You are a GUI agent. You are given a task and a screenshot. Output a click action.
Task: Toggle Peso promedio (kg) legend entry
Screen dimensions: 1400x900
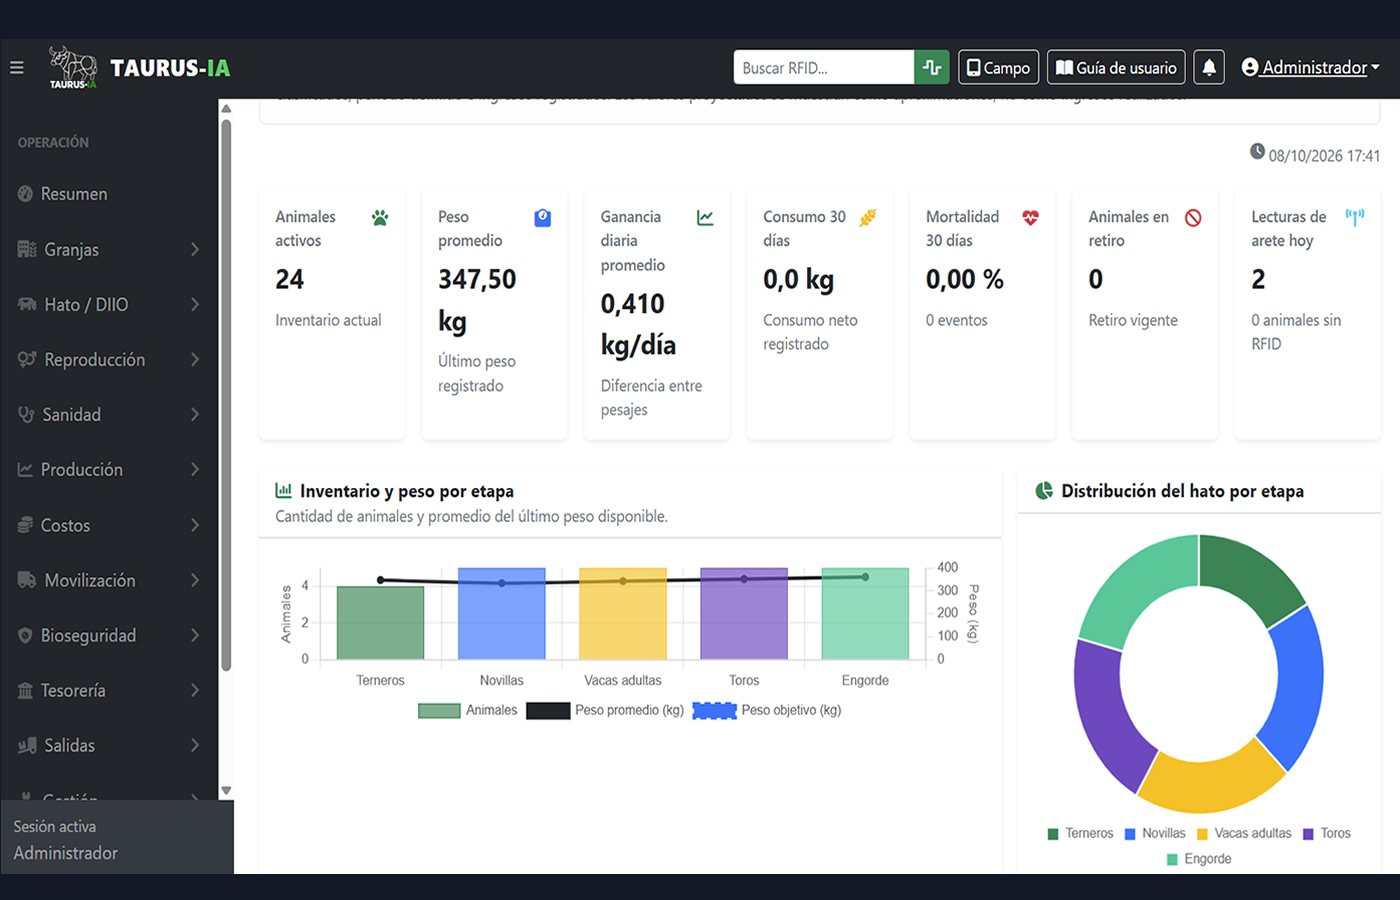(605, 710)
